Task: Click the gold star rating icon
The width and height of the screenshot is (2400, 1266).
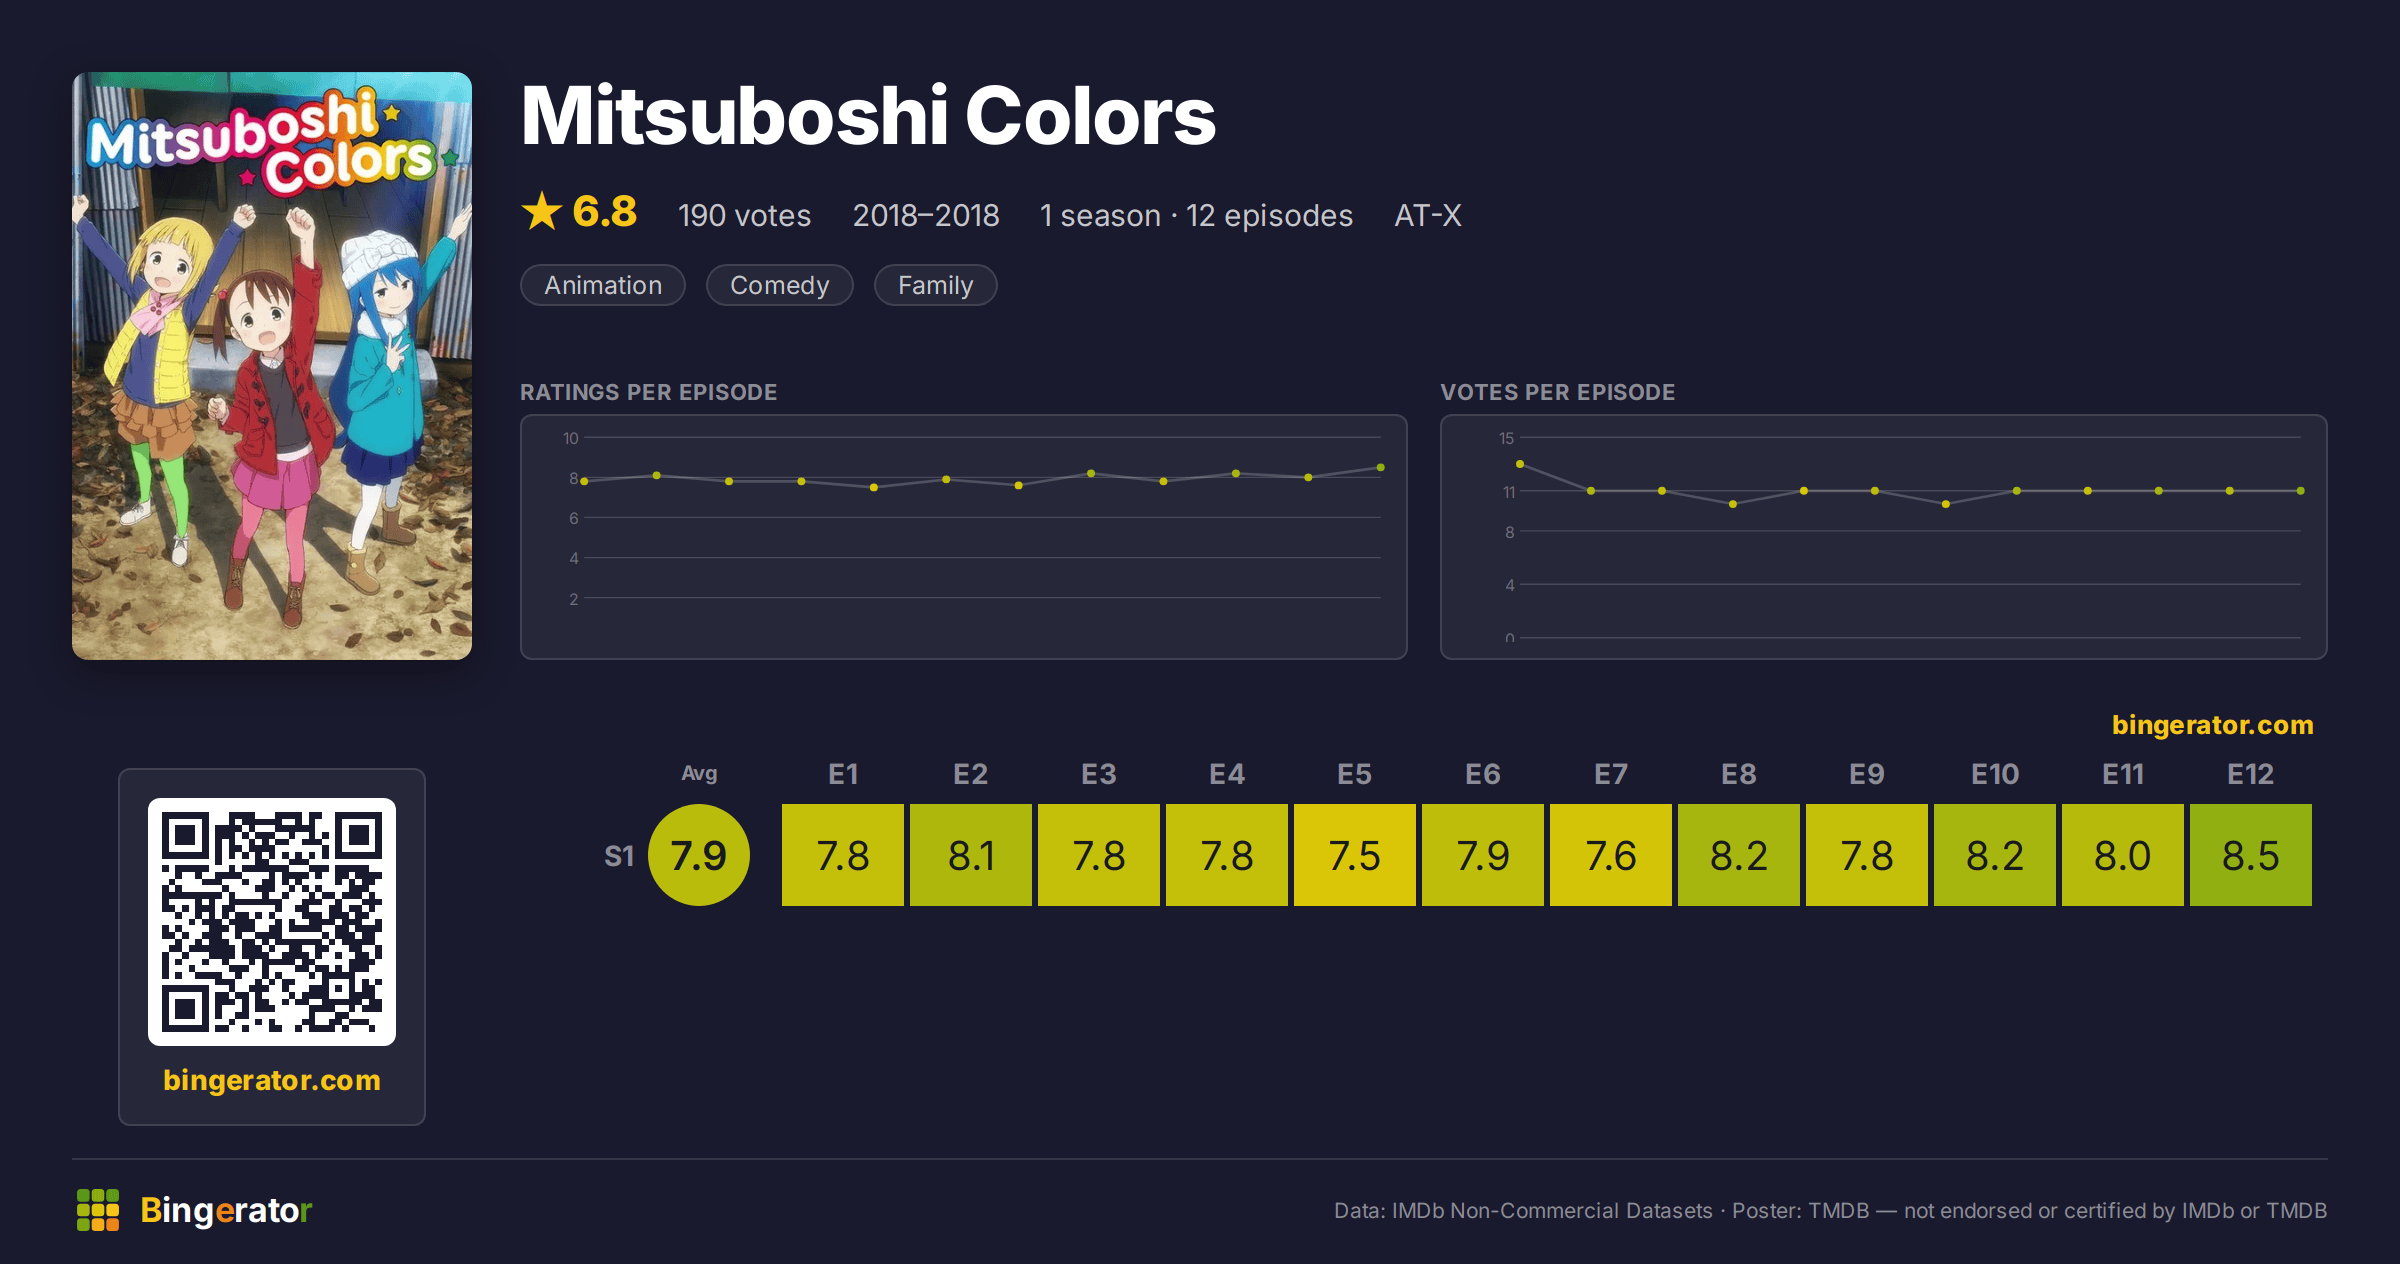Action: click(x=542, y=211)
